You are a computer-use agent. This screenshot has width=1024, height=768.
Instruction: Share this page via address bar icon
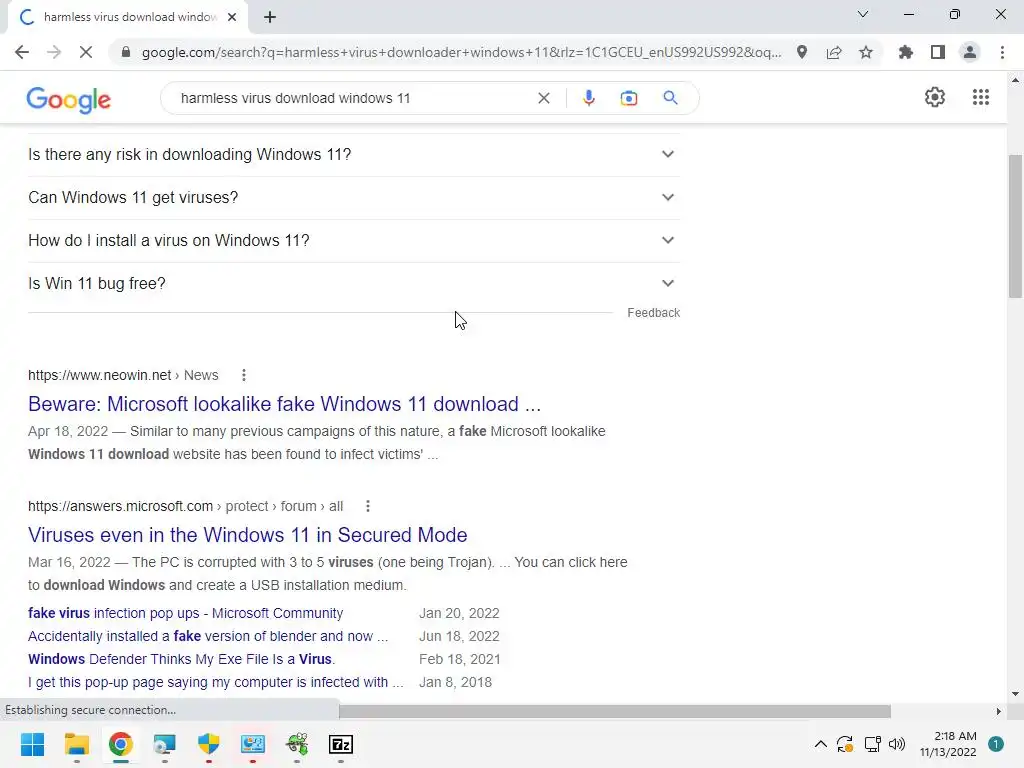(834, 52)
